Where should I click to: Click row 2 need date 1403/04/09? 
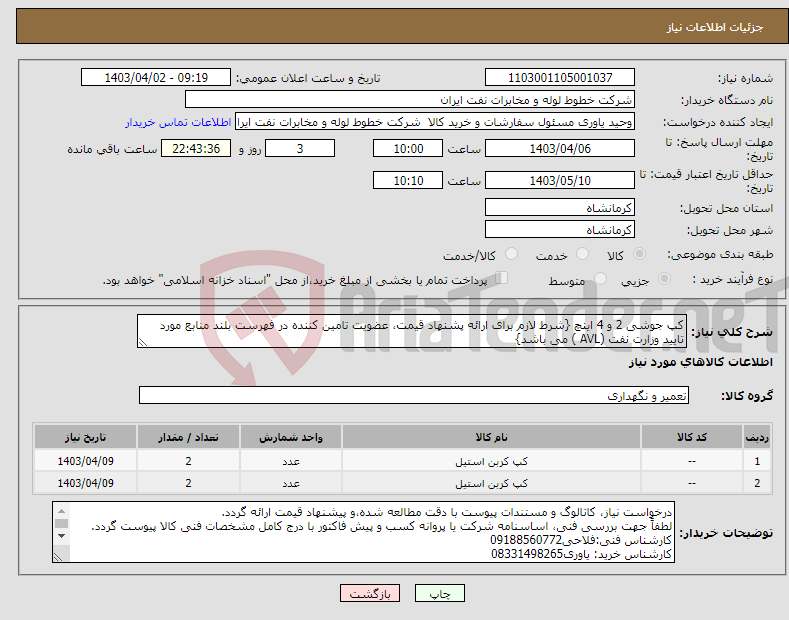point(86,483)
